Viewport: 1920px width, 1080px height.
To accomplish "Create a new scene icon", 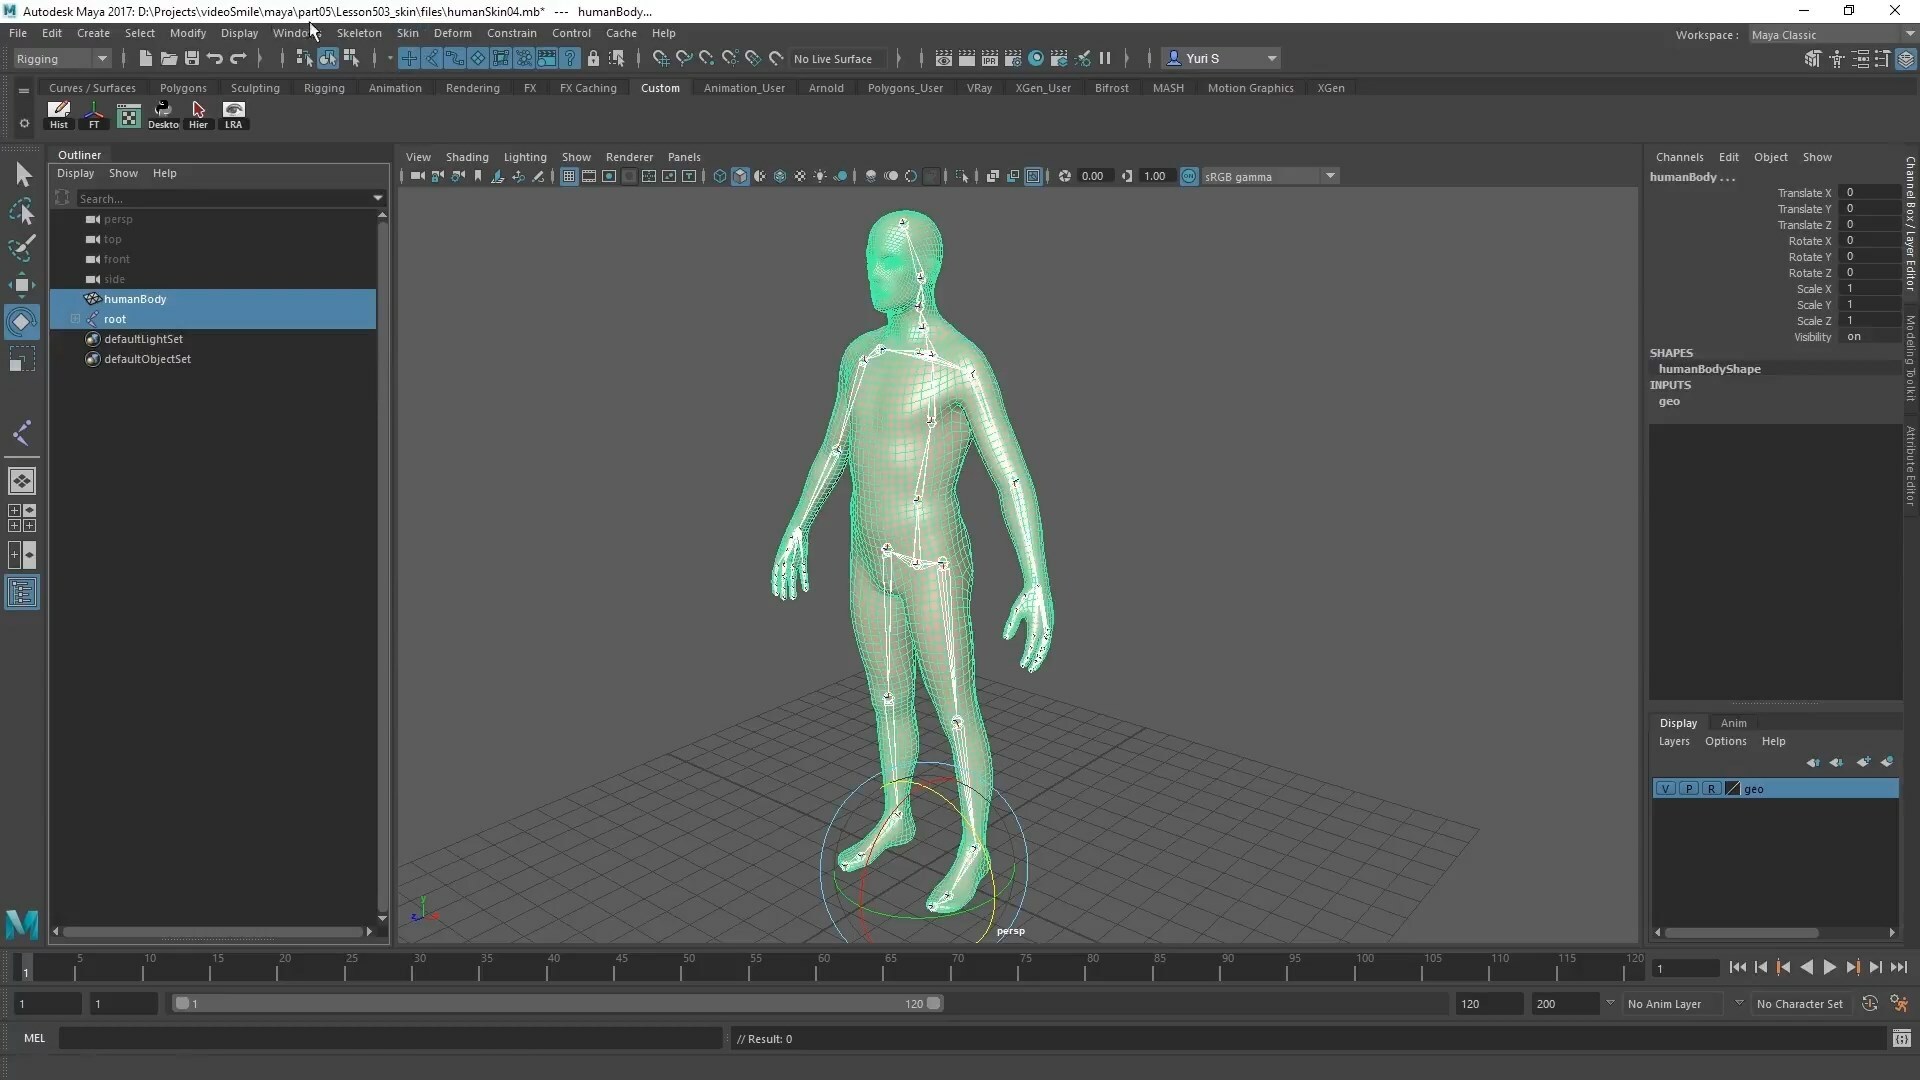I will click(145, 58).
